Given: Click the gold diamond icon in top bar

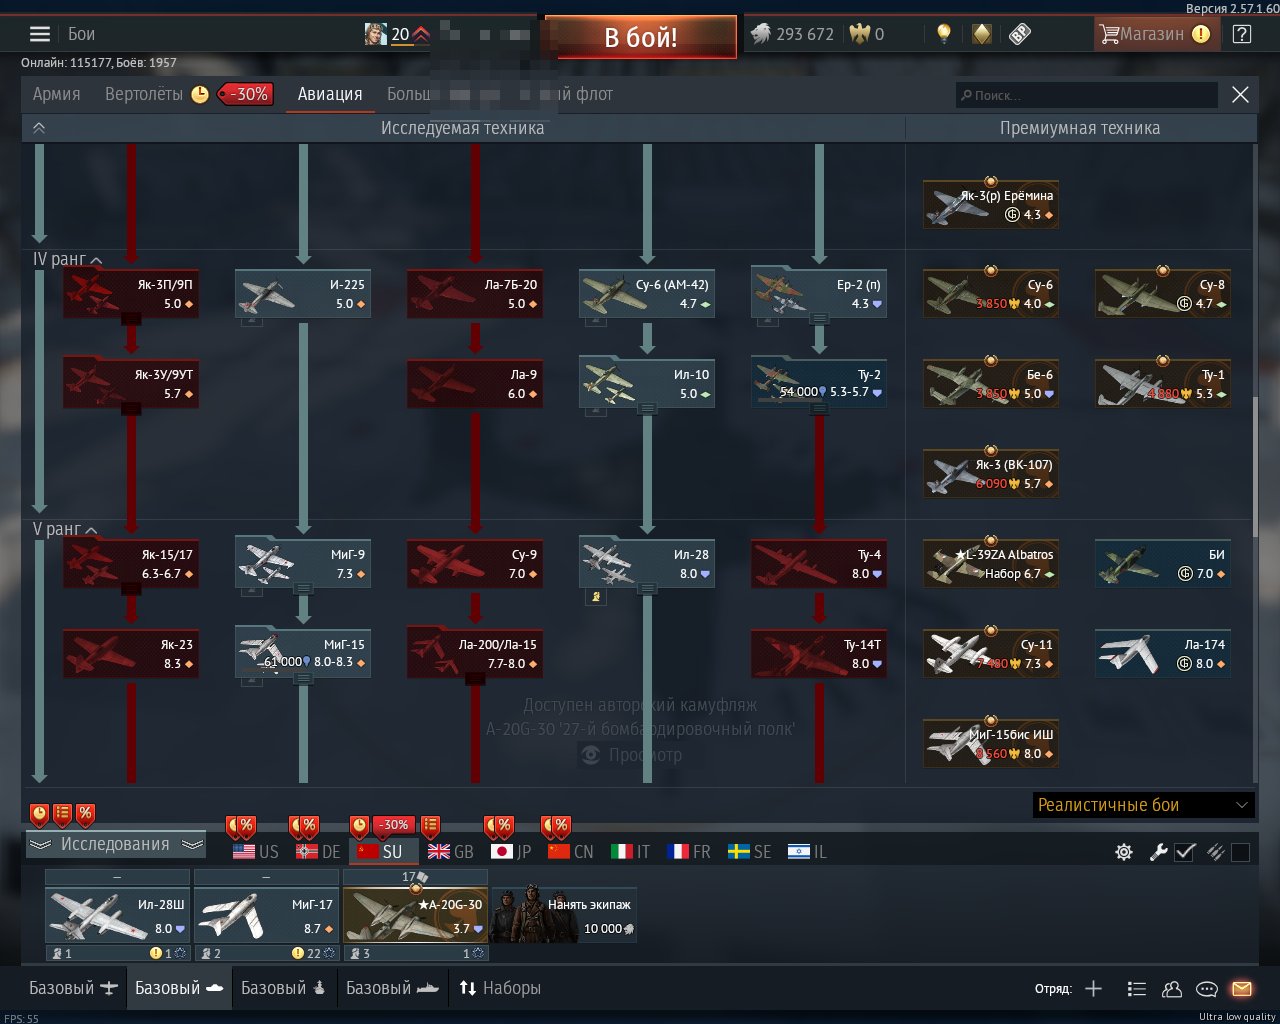Looking at the screenshot, I should (982, 34).
